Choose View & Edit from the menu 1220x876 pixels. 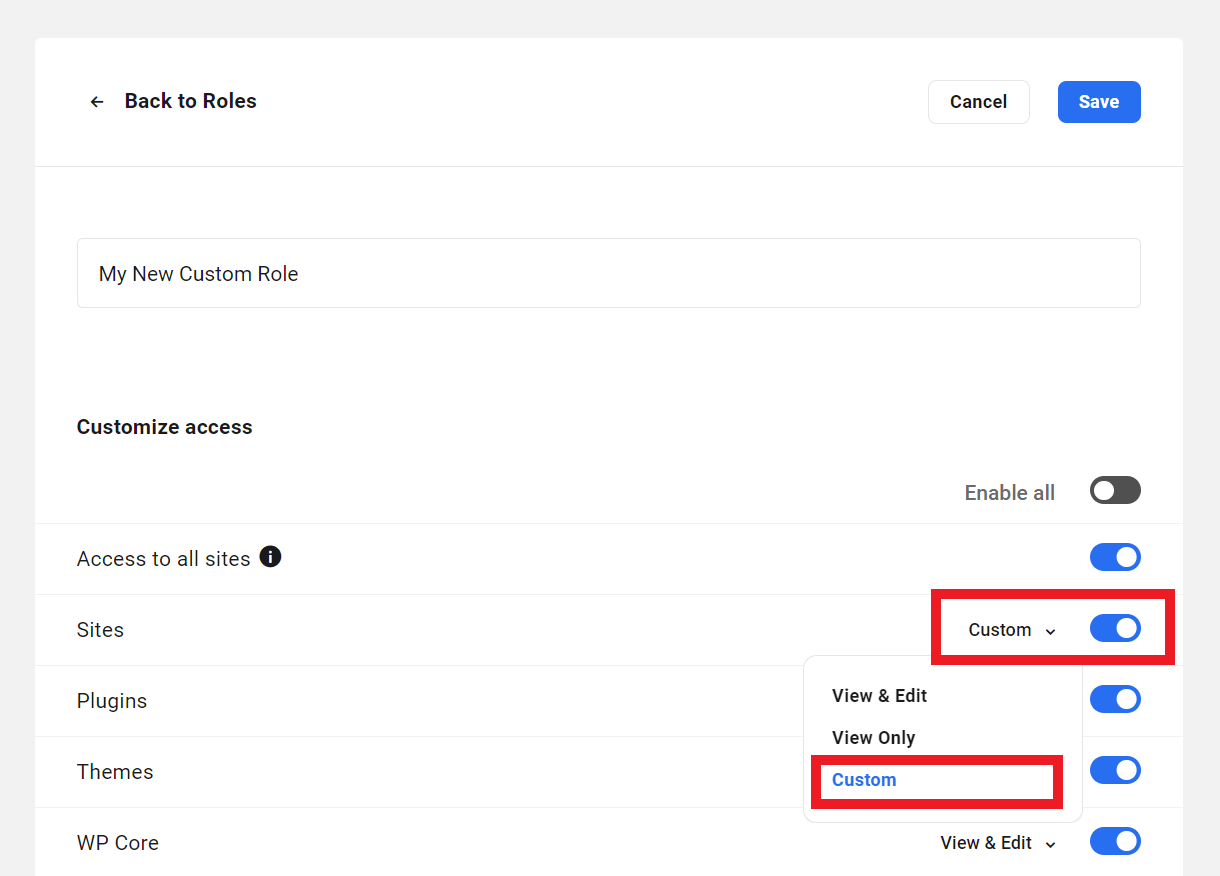click(880, 696)
